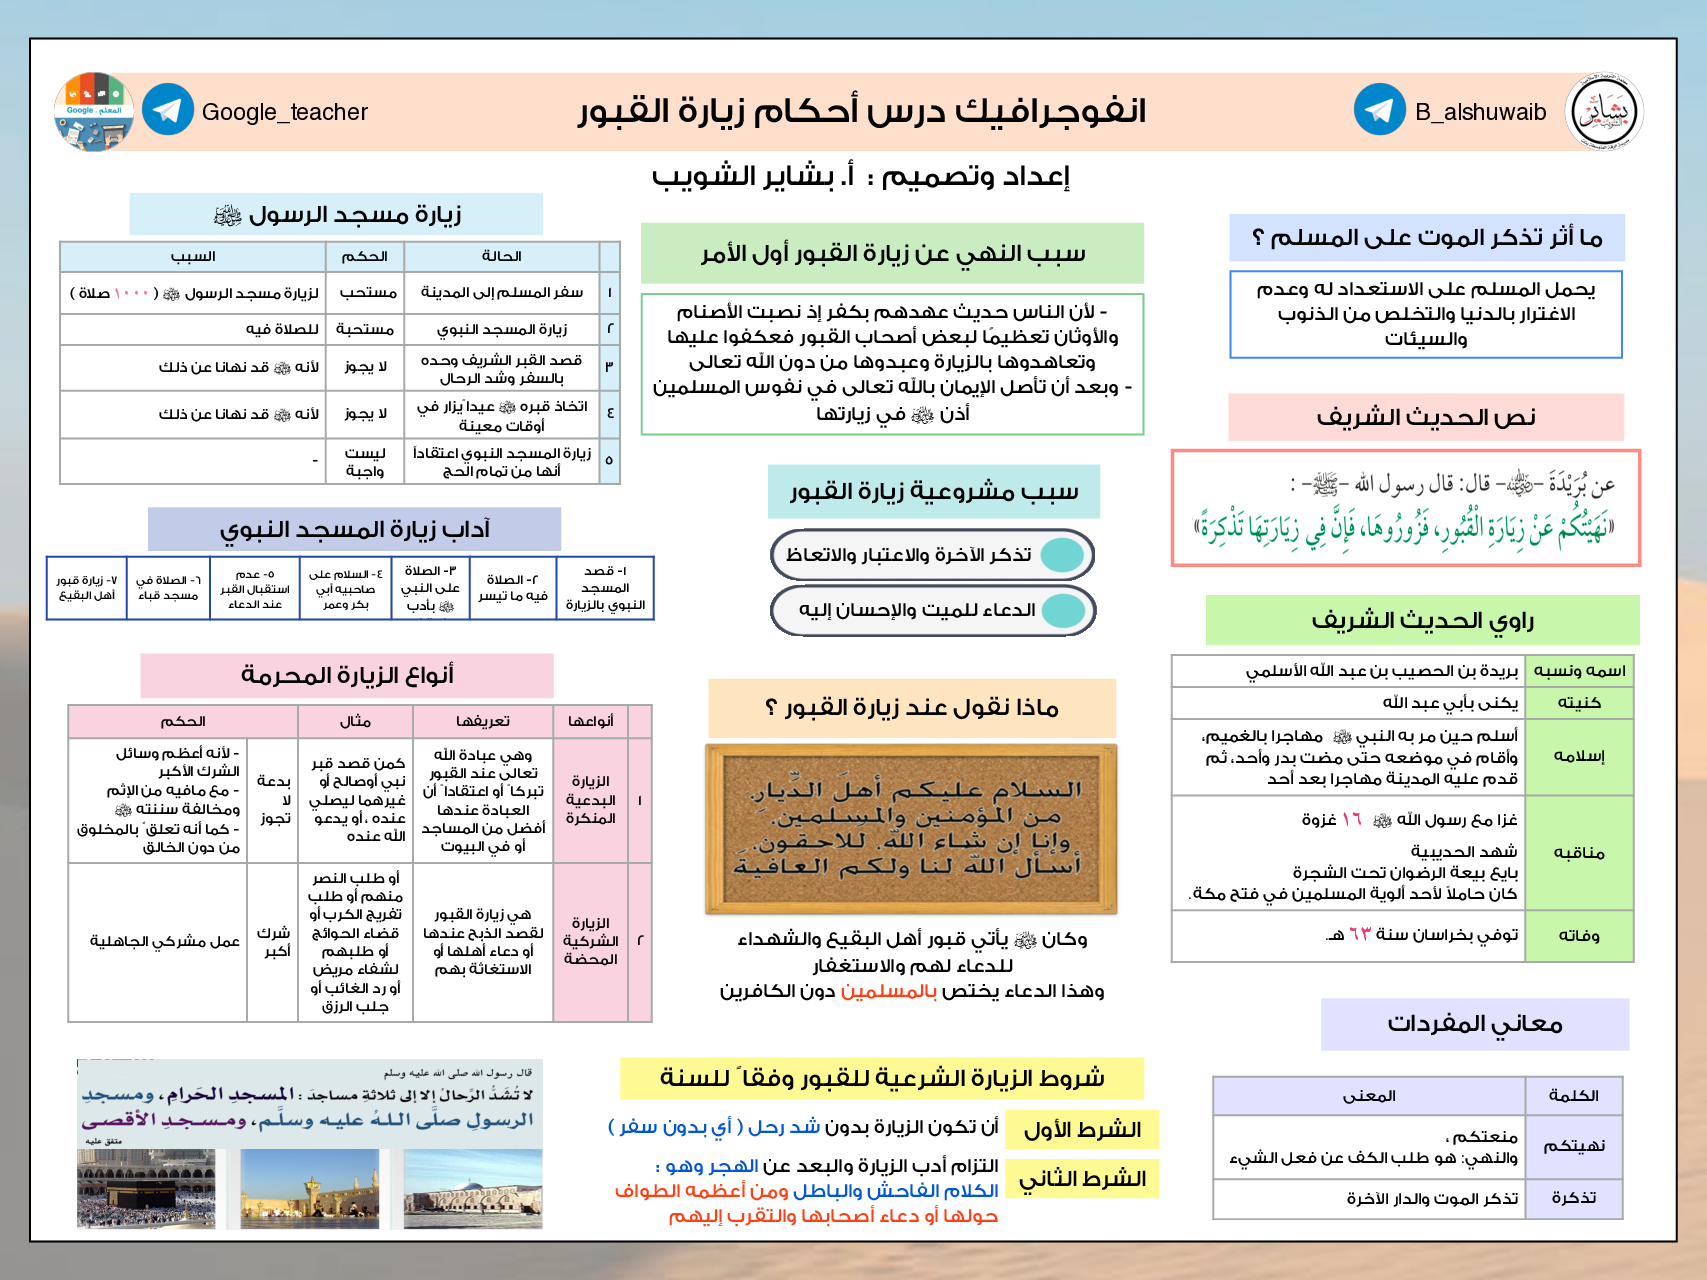Click the B_alshuwaib channel name
This screenshot has width=1707, height=1280.
[x=1480, y=112]
